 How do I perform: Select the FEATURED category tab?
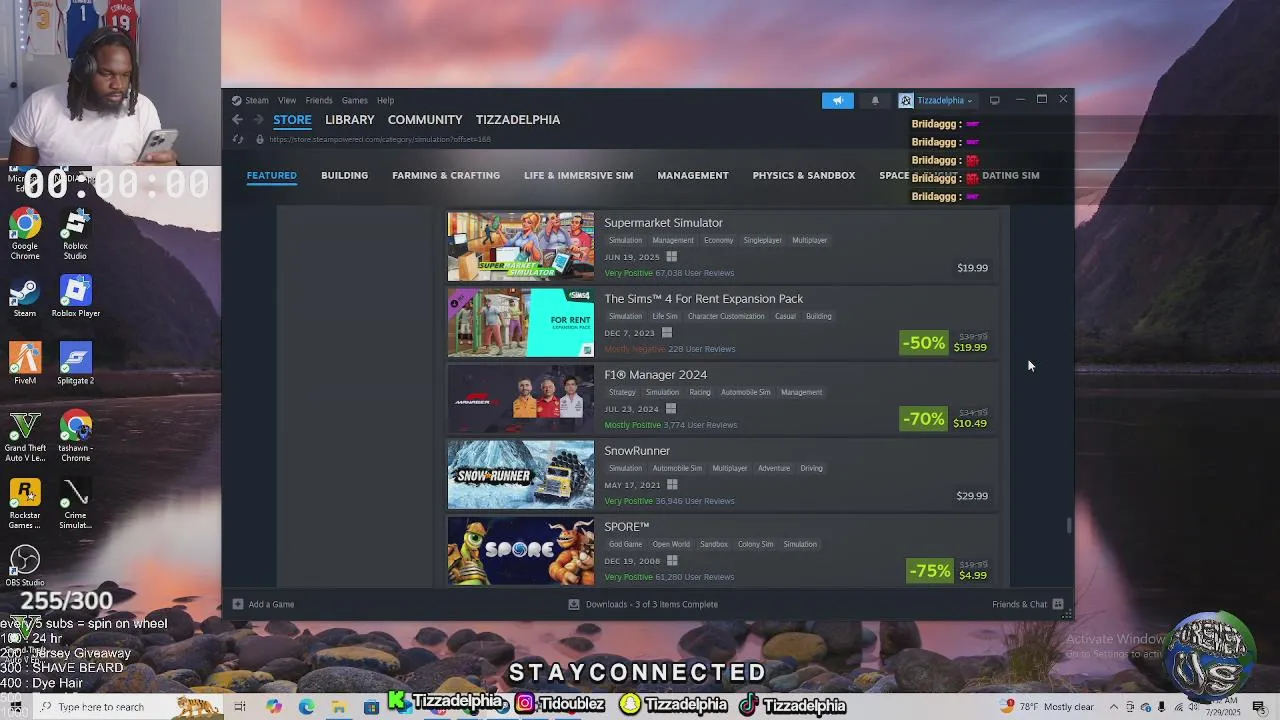[x=272, y=175]
